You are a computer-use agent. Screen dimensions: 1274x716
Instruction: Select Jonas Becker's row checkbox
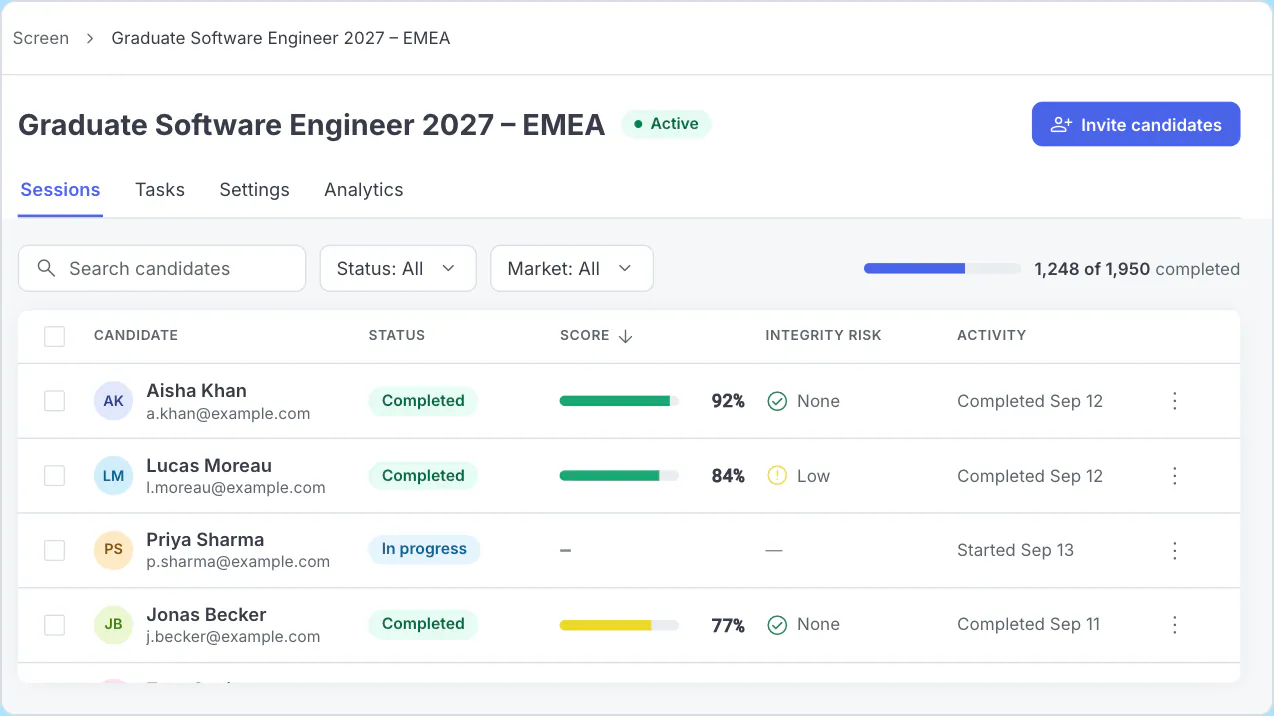point(54,625)
